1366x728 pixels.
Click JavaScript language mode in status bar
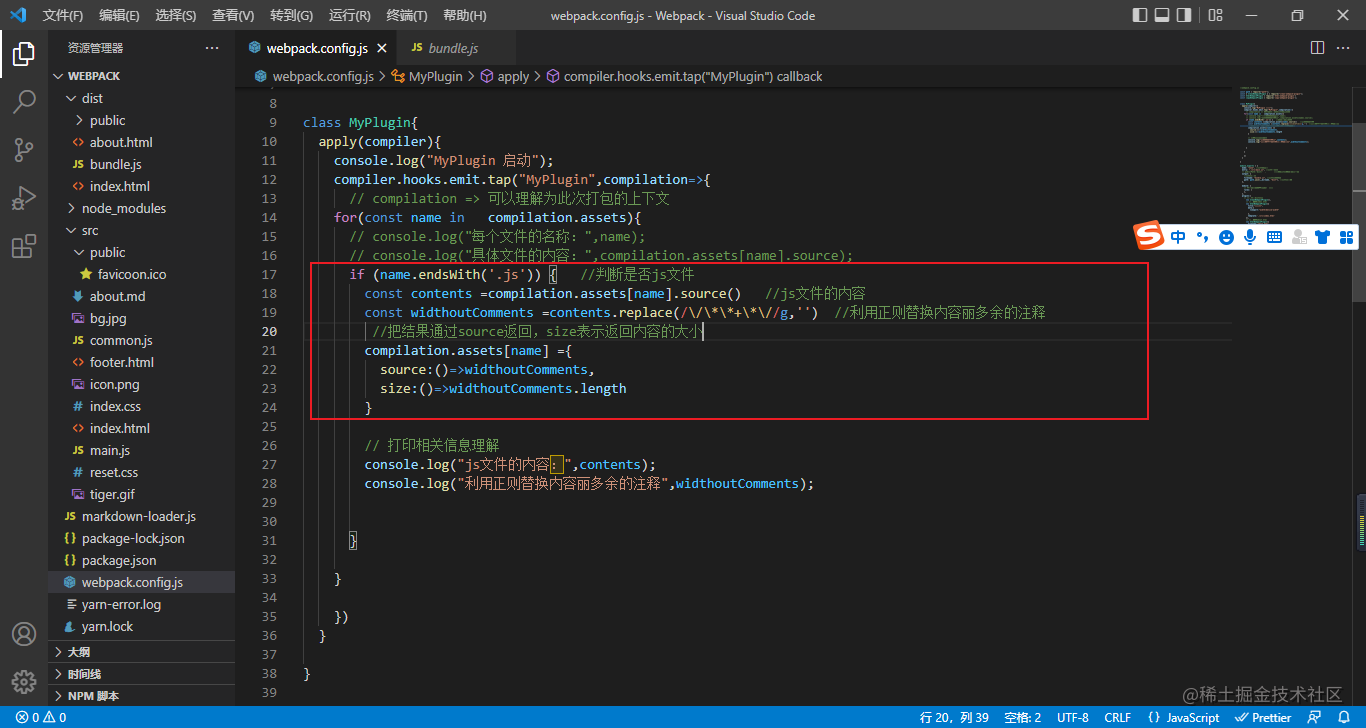pos(1184,717)
